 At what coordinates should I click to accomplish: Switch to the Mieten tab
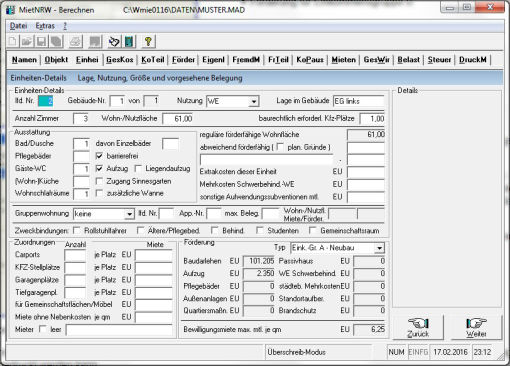coord(343,60)
